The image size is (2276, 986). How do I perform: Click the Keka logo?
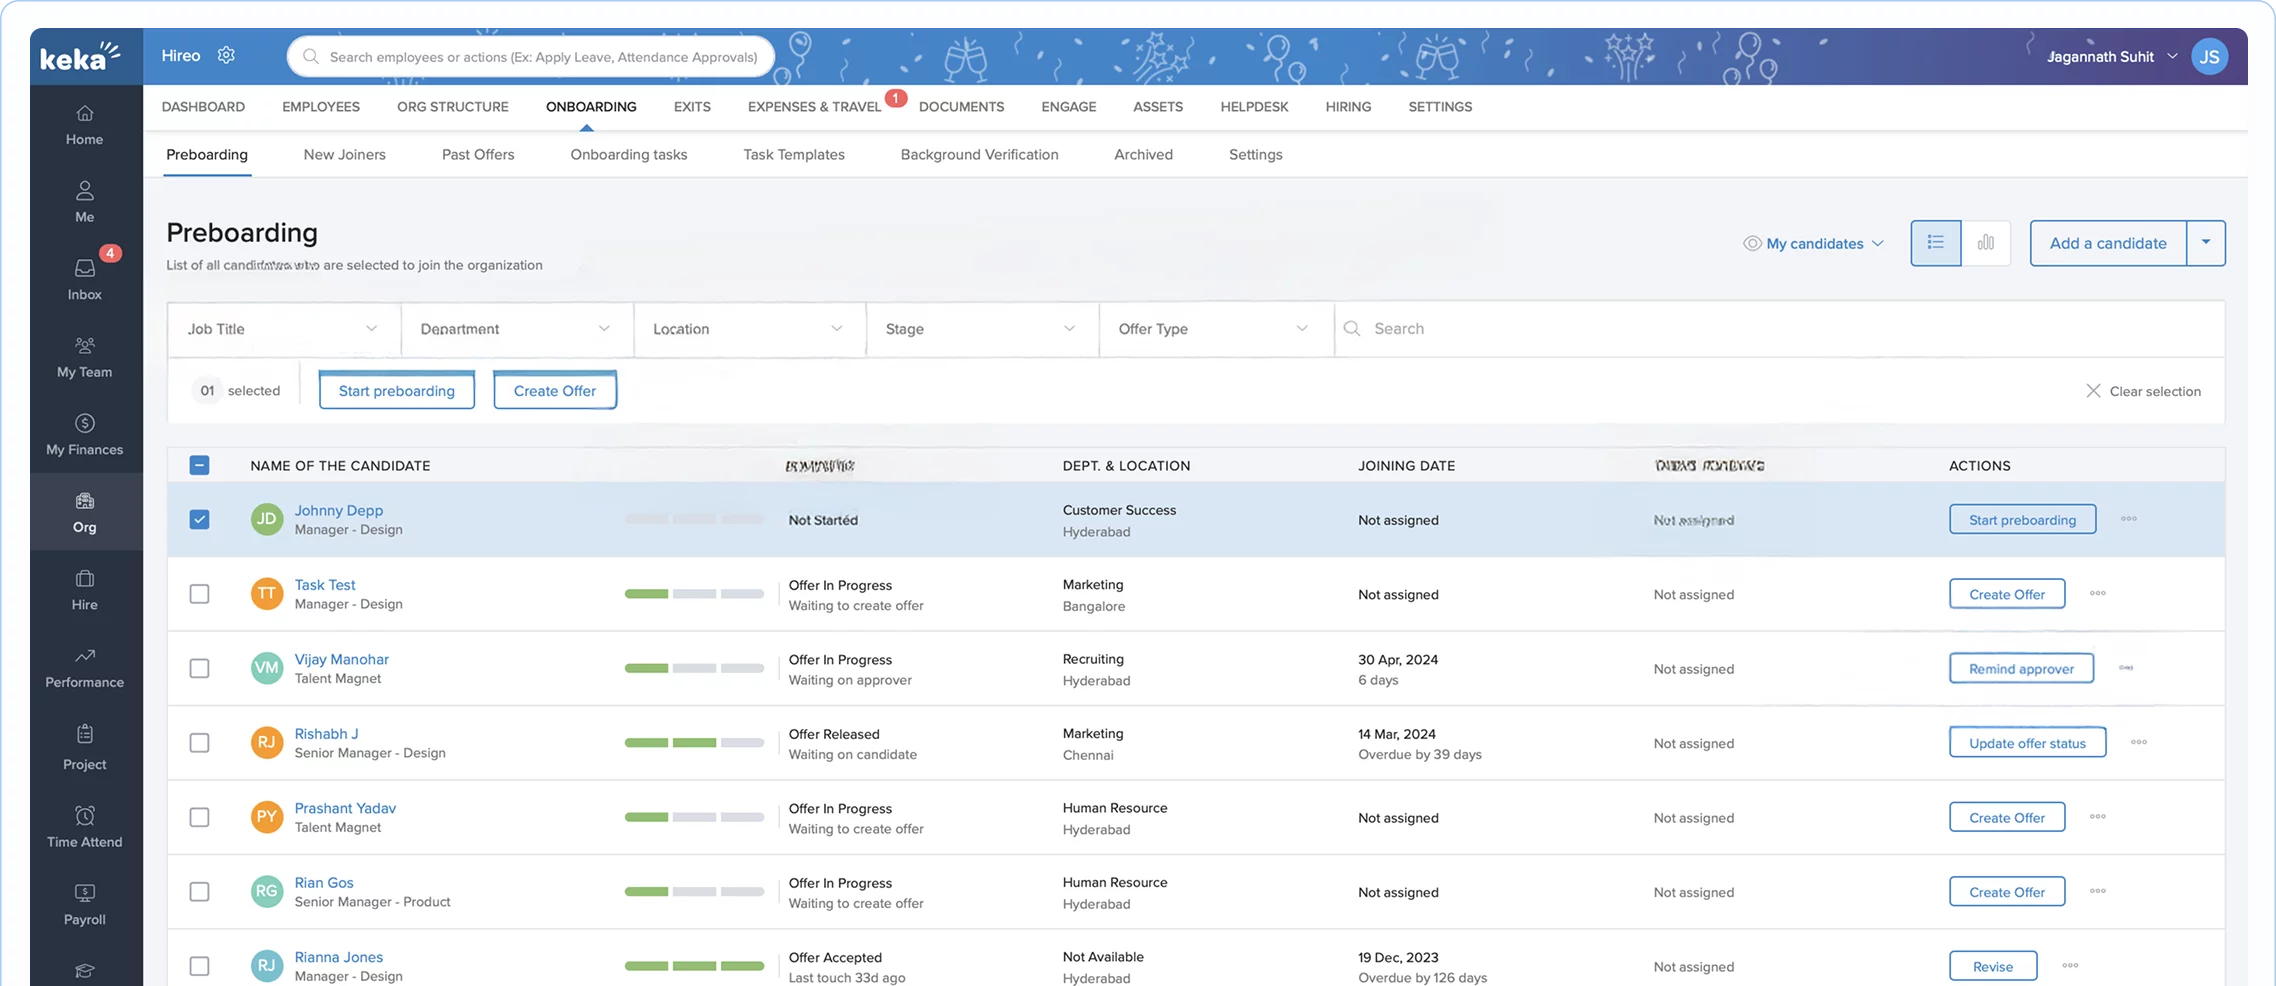80,57
